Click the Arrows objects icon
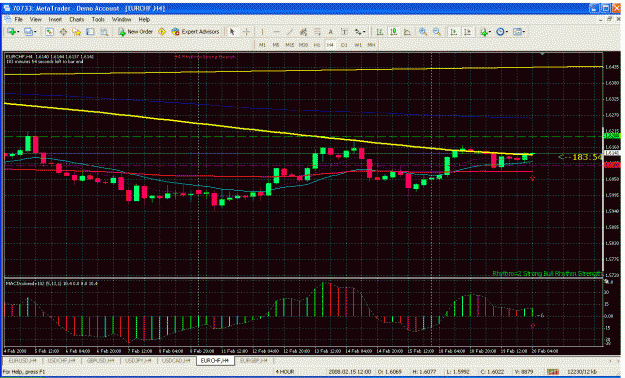 pos(358,32)
